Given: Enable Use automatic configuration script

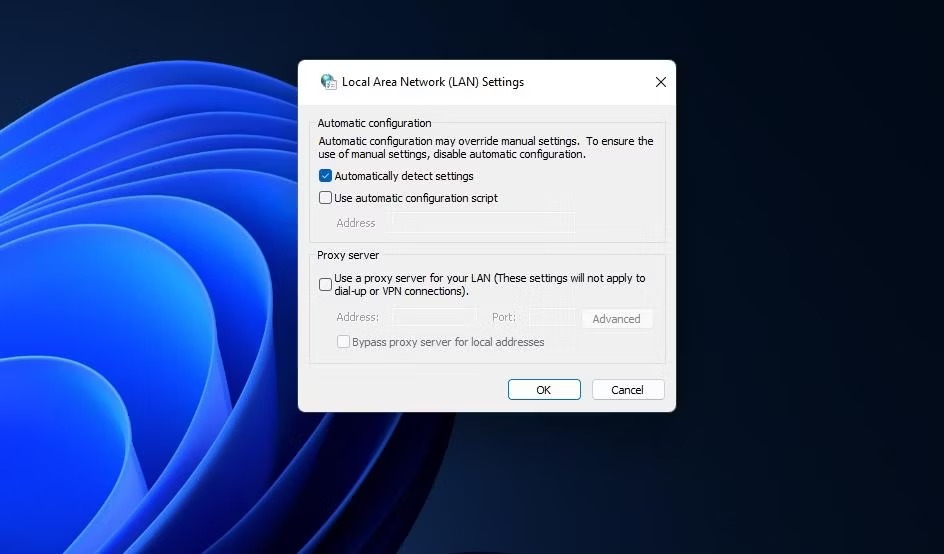Looking at the screenshot, I should [325, 198].
